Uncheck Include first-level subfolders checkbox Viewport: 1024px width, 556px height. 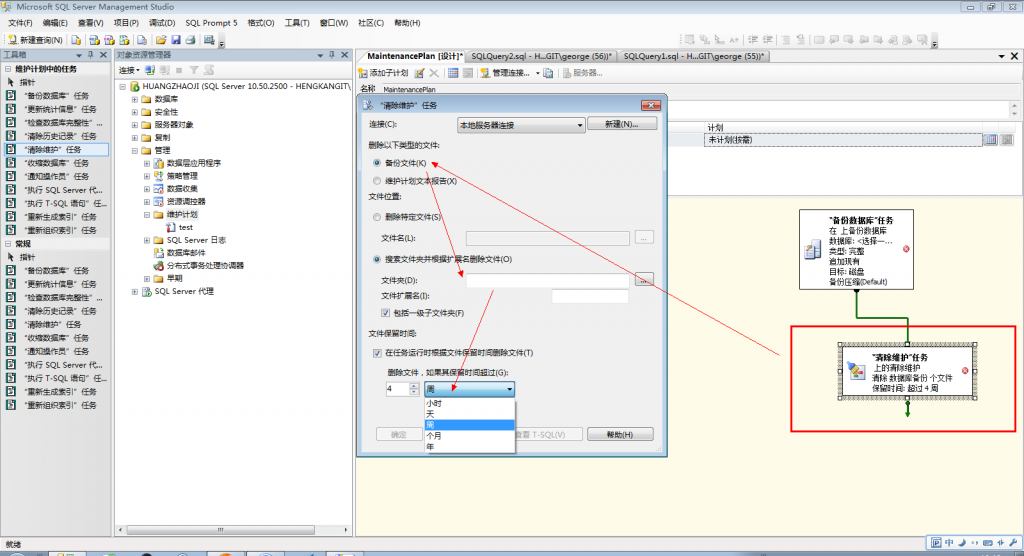coord(385,313)
